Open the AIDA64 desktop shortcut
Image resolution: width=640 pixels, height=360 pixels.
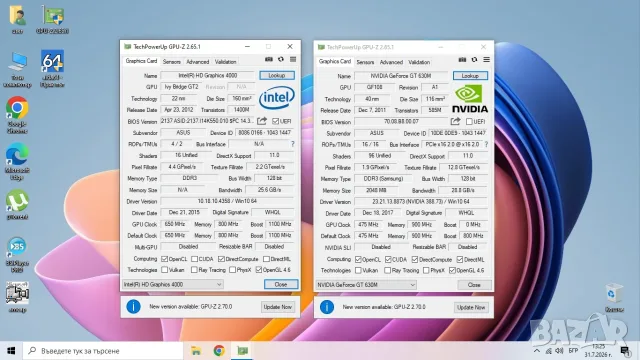coord(52,69)
